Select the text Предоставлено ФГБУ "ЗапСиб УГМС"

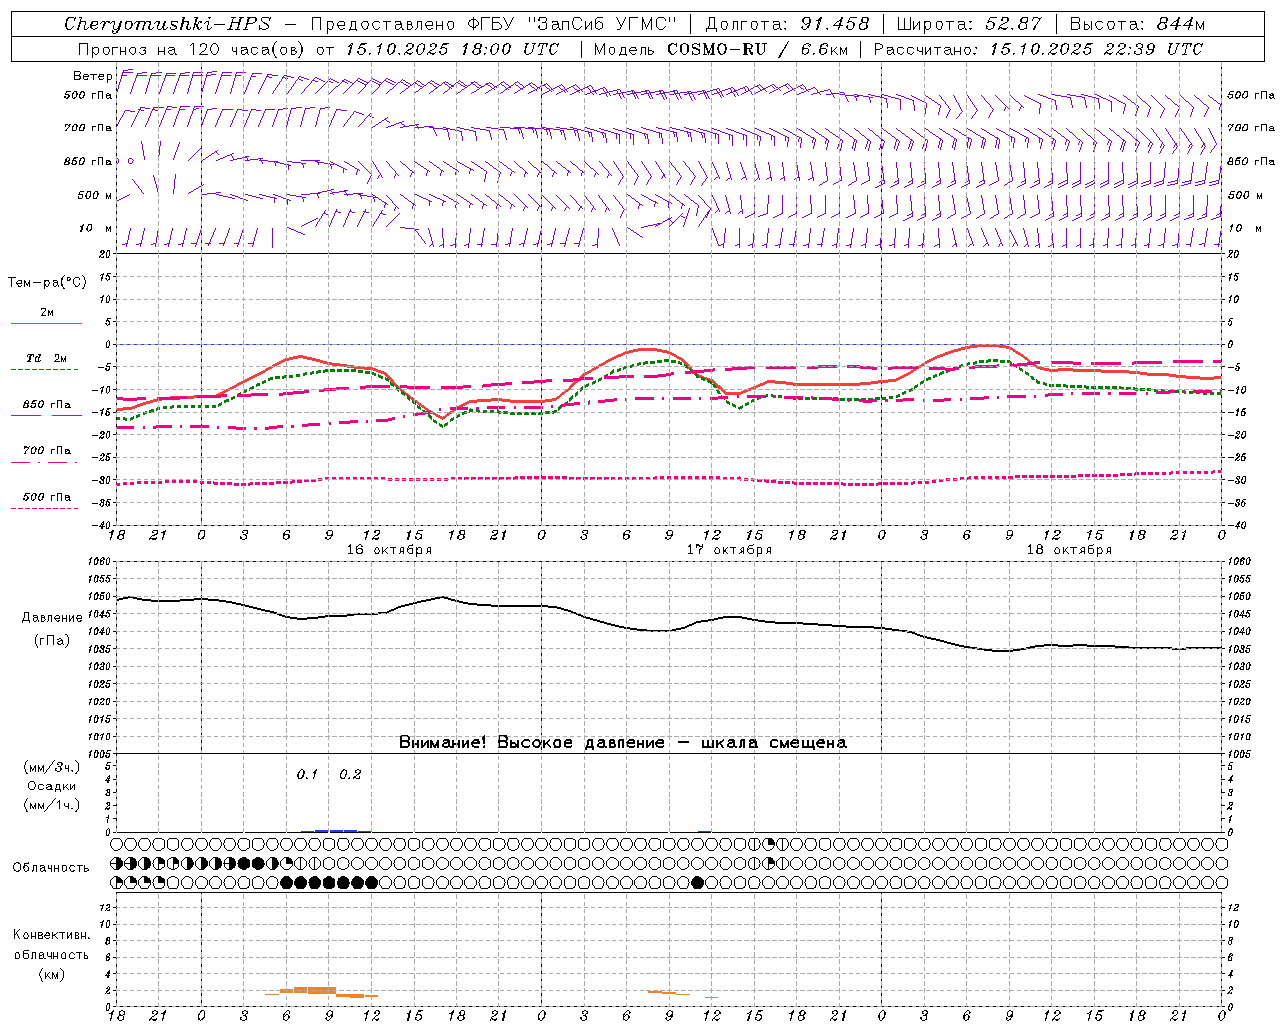tap(494, 24)
